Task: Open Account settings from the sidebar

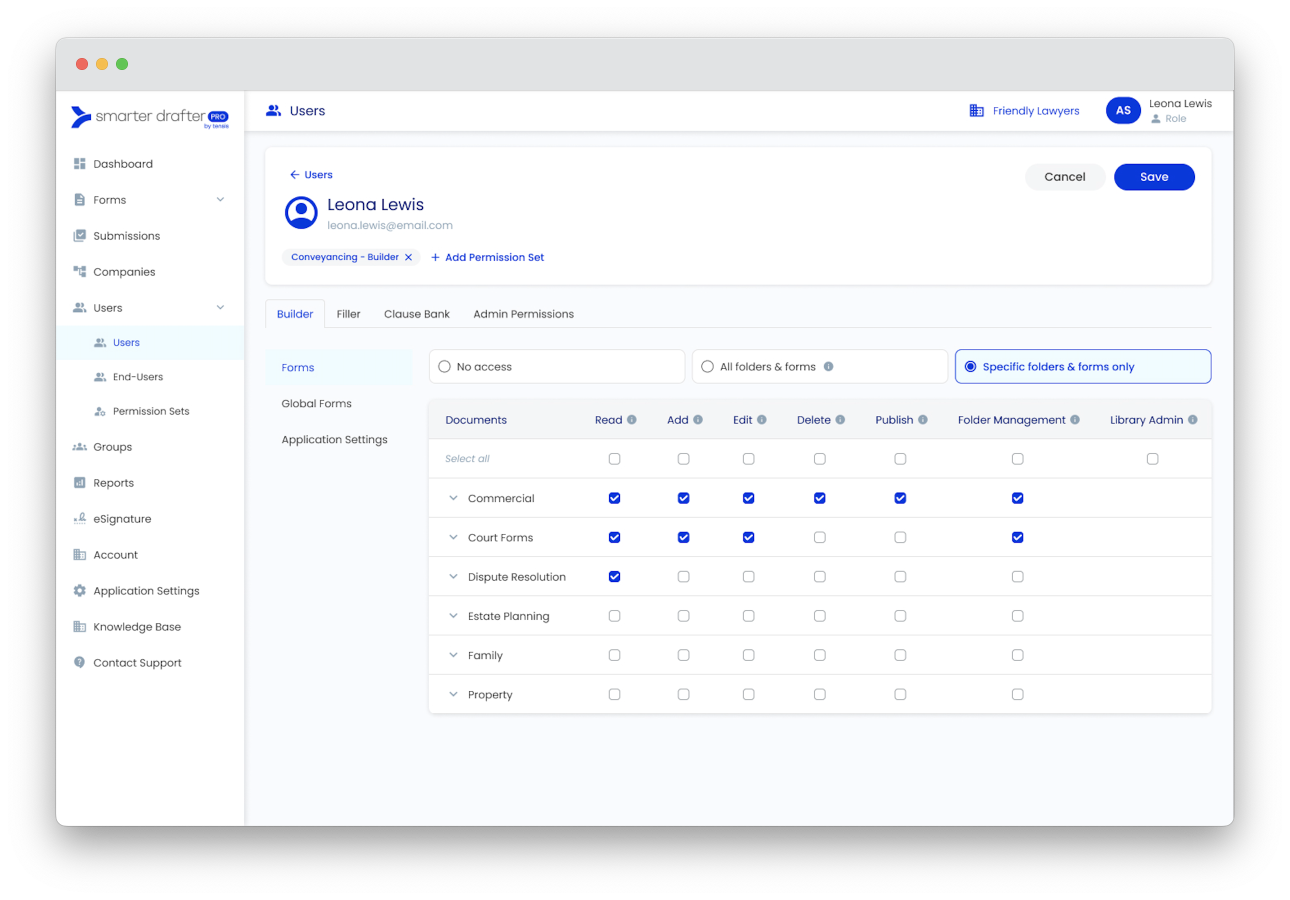Action: click(x=80, y=554)
